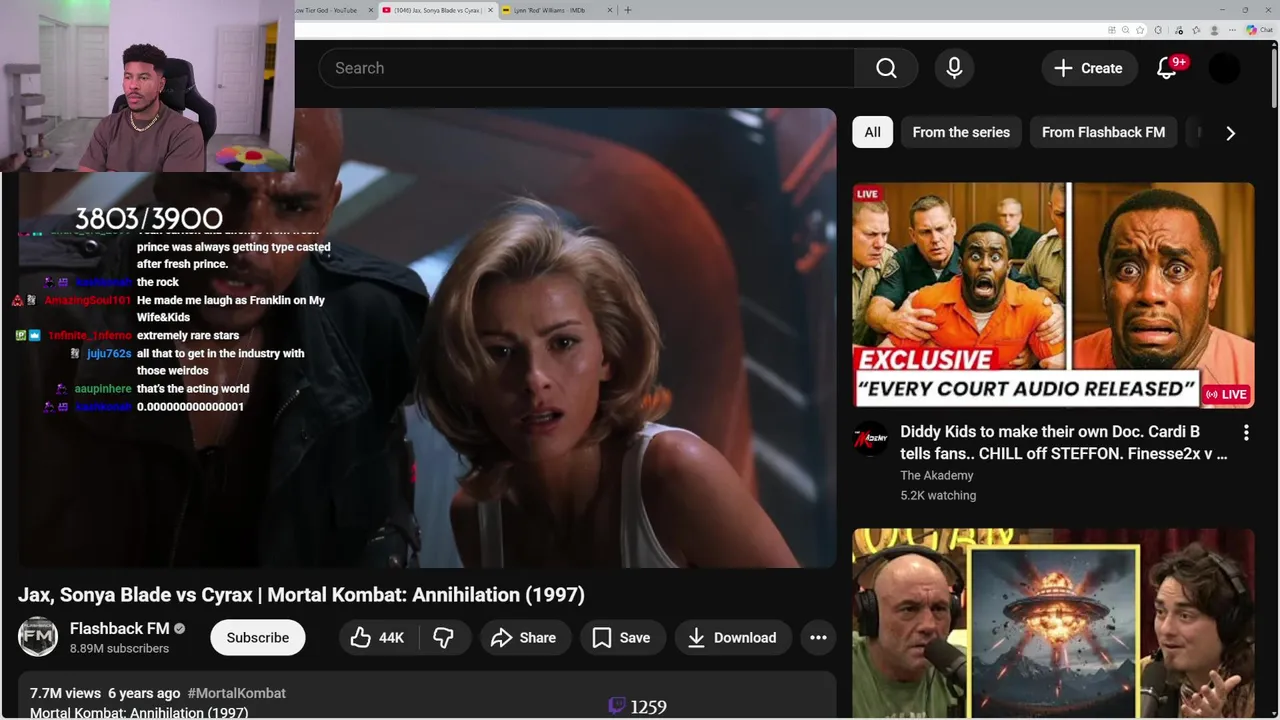Click the search magnifier button
1280x720 pixels.
(886, 68)
